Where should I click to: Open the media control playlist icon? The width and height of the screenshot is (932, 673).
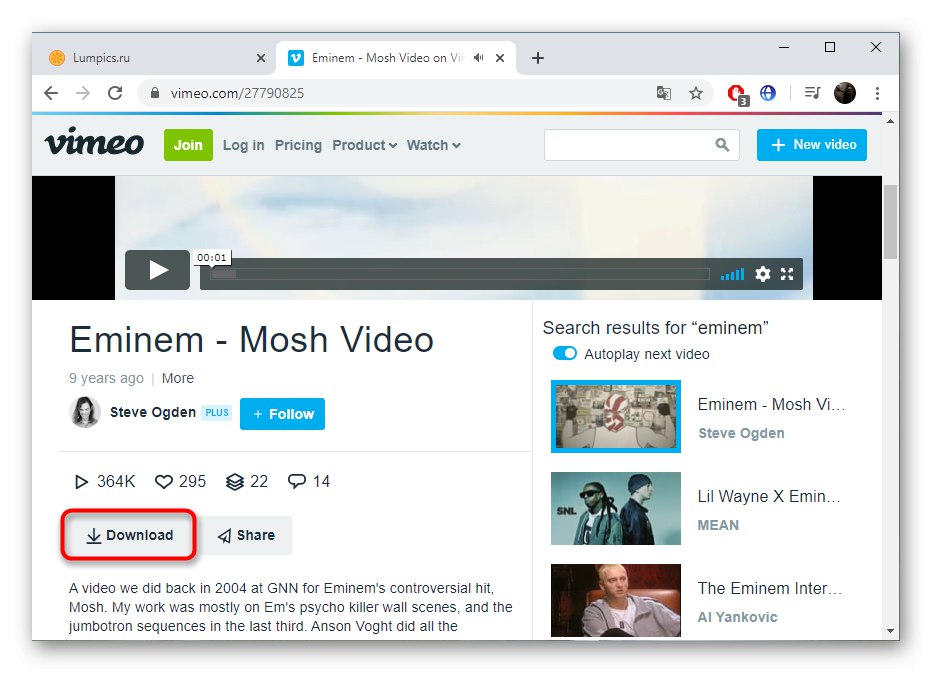[x=812, y=93]
